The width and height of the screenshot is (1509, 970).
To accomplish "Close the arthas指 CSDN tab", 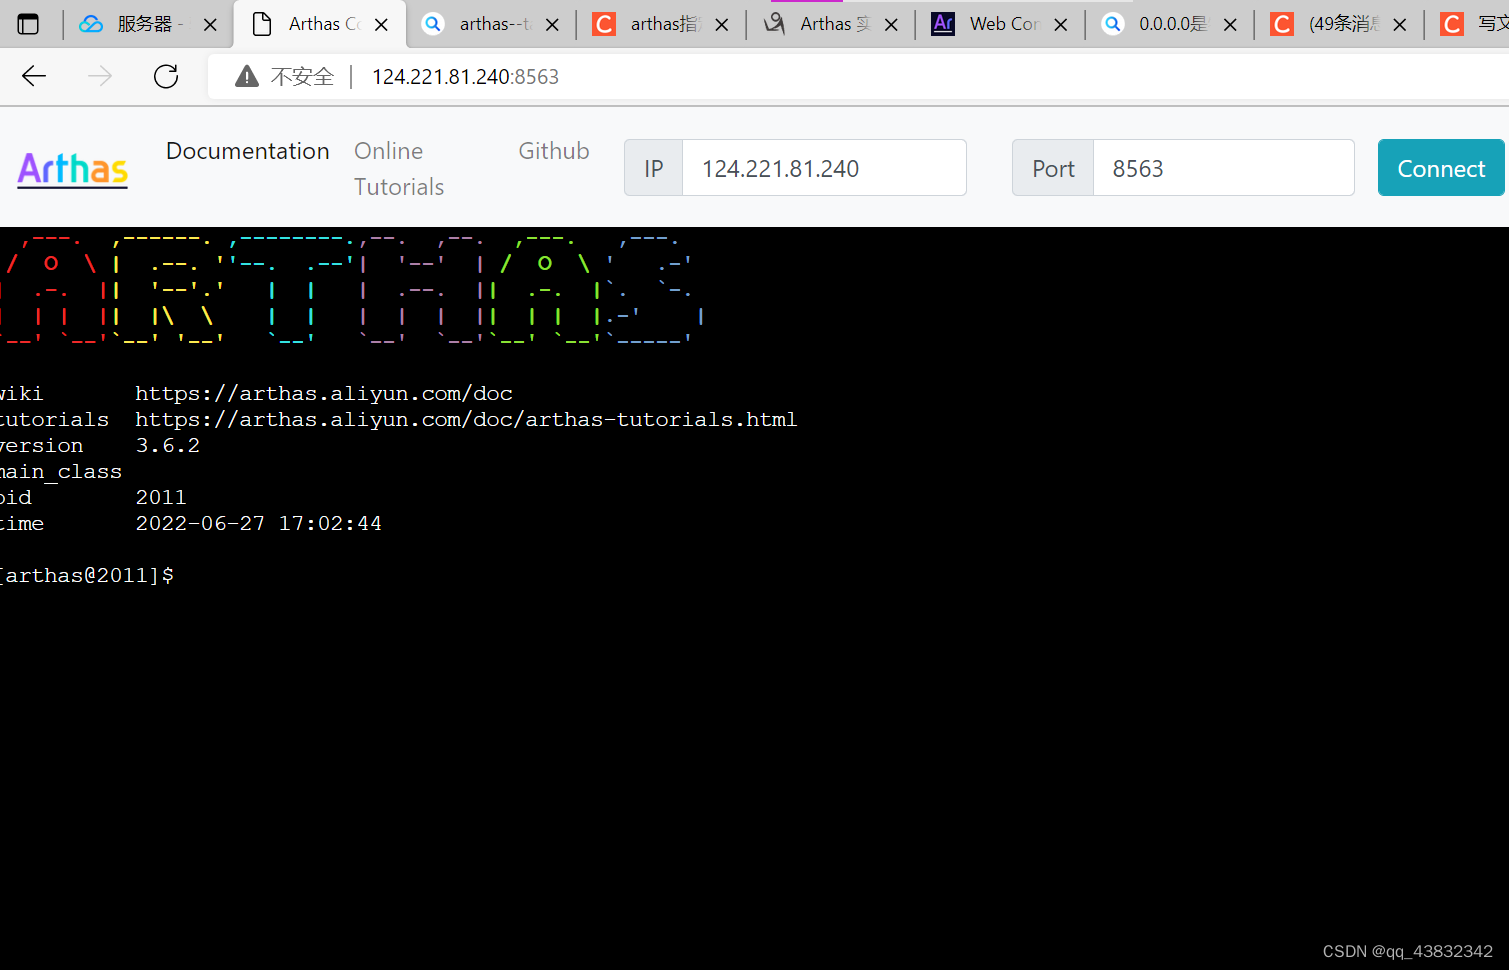I will [x=722, y=24].
